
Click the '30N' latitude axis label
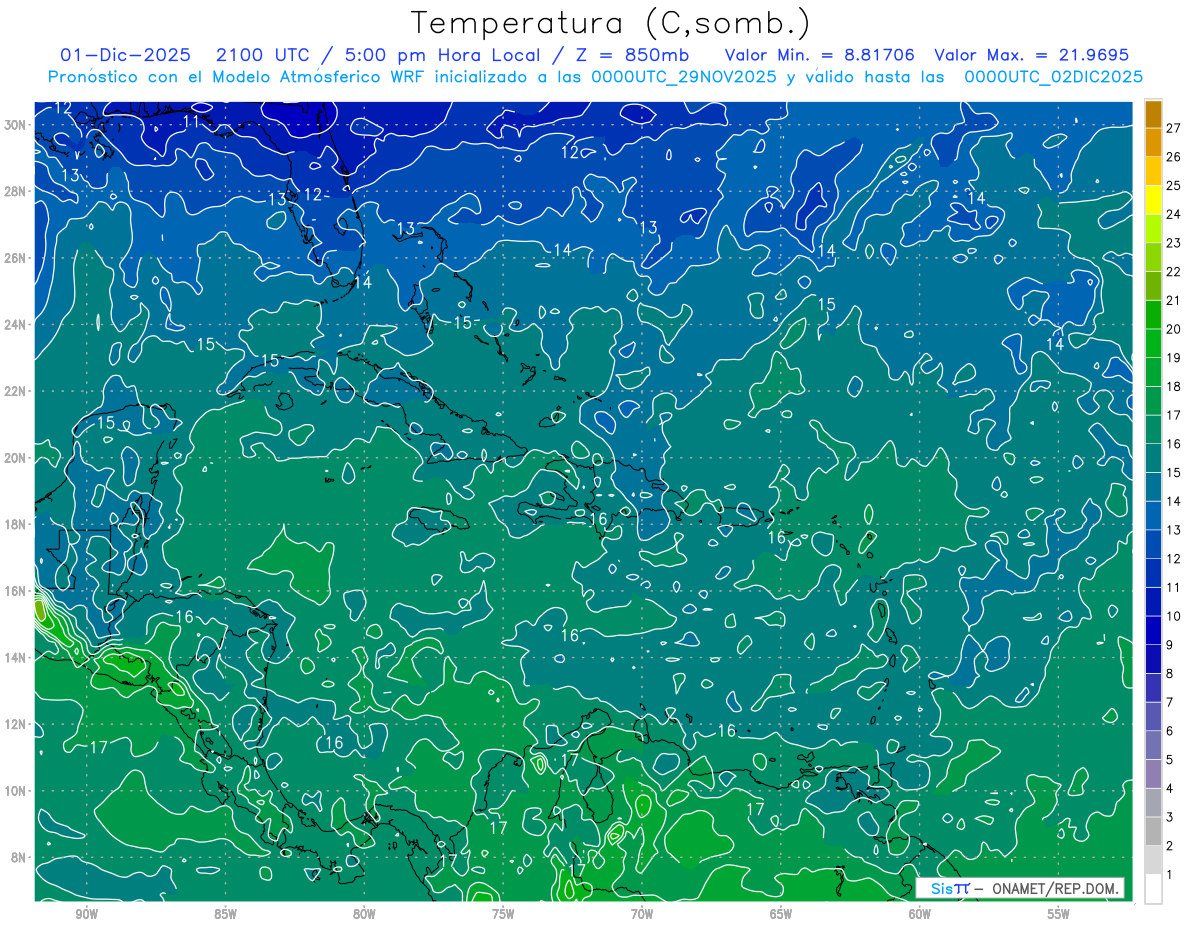16,125
